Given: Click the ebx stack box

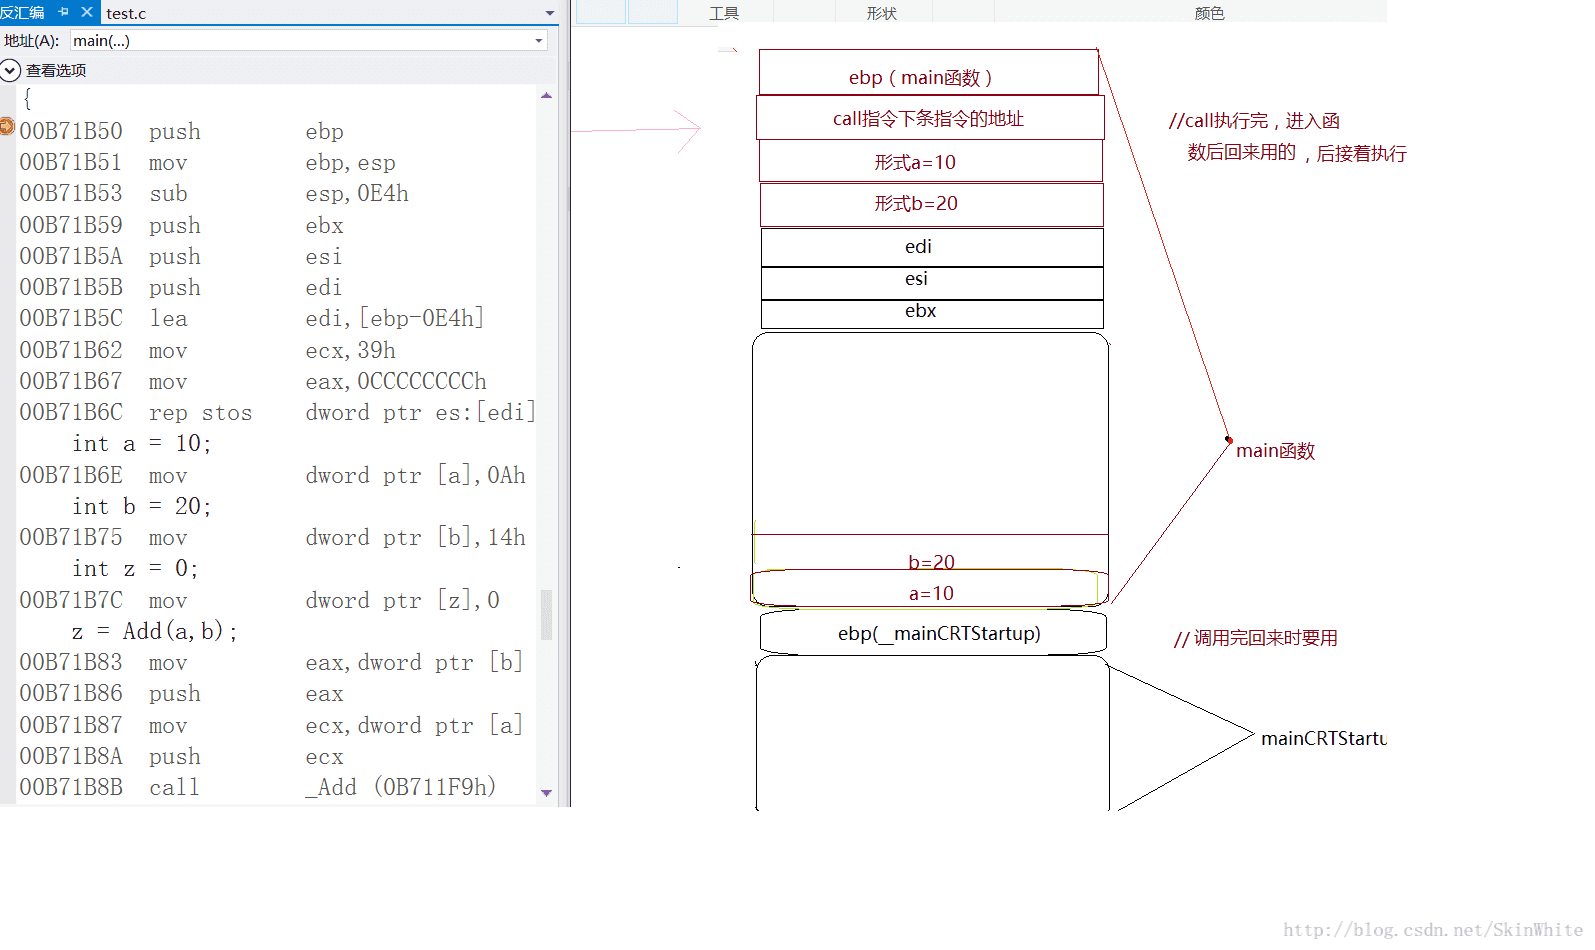Looking at the screenshot, I should (932, 314).
